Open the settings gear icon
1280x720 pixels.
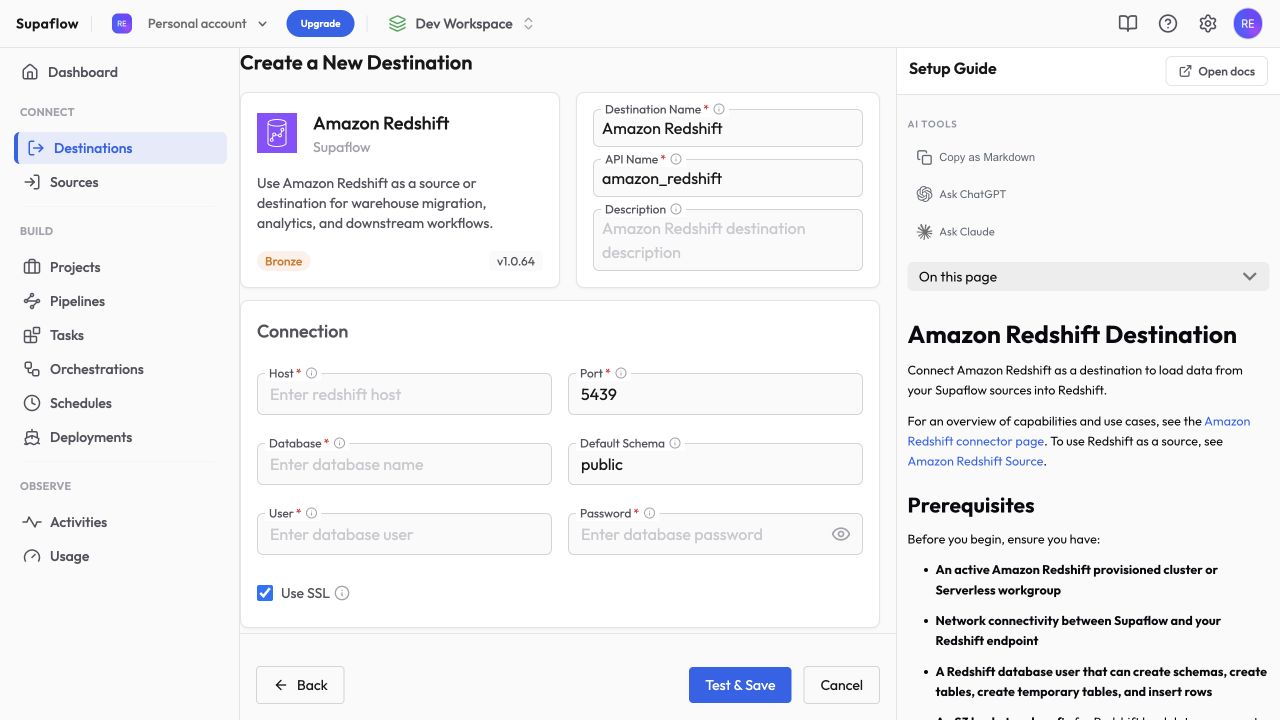tap(1208, 23)
